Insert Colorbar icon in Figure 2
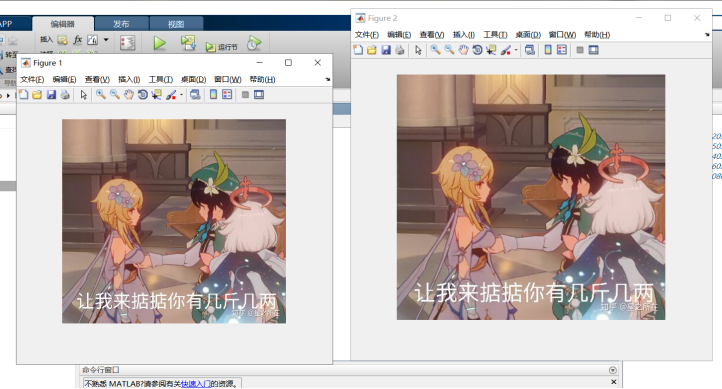Screen dimensions: 722x389 coord(548,50)
